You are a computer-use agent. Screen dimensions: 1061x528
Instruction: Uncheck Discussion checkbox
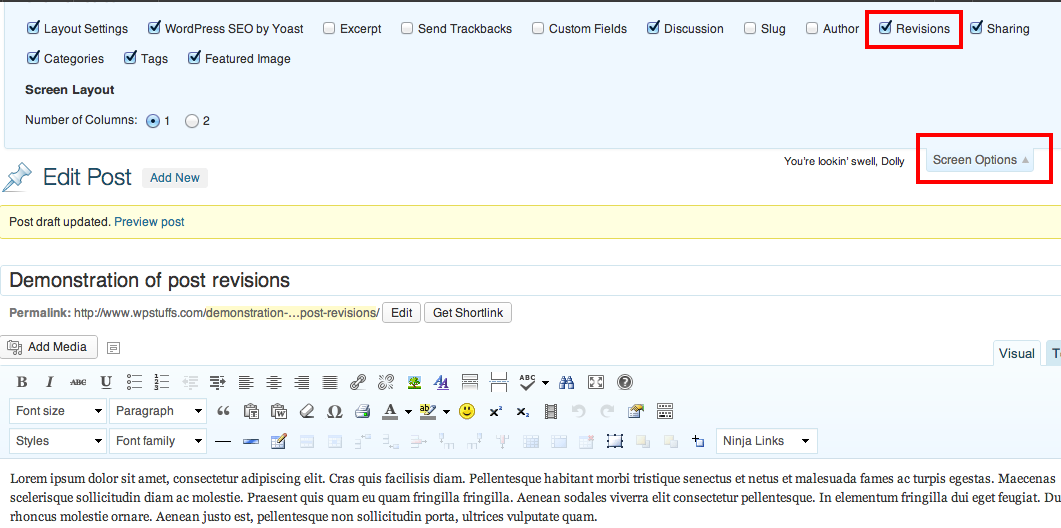click(653, 28)
